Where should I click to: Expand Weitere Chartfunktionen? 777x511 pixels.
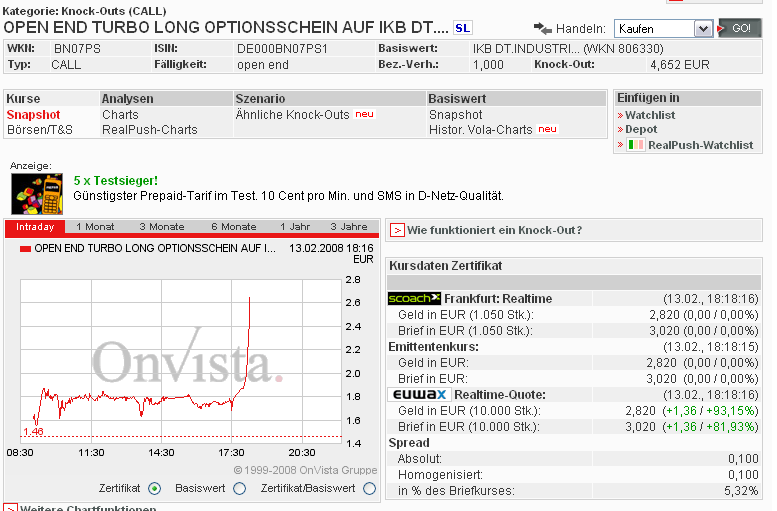[88, 508]
